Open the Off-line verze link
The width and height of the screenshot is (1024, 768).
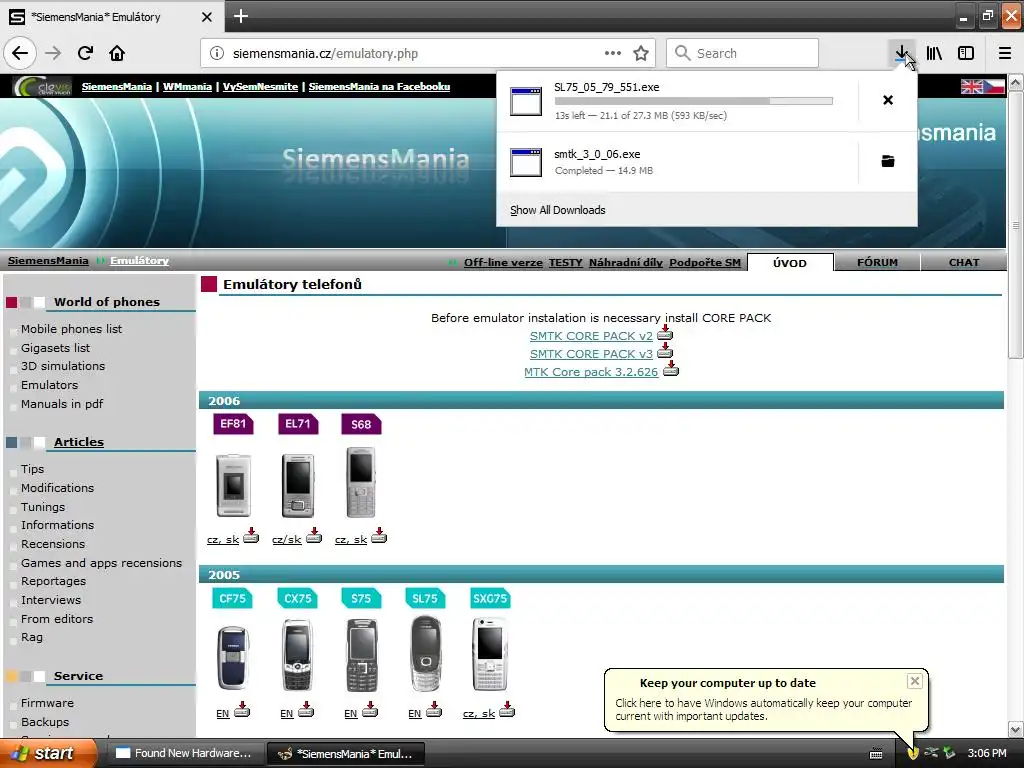503,263
